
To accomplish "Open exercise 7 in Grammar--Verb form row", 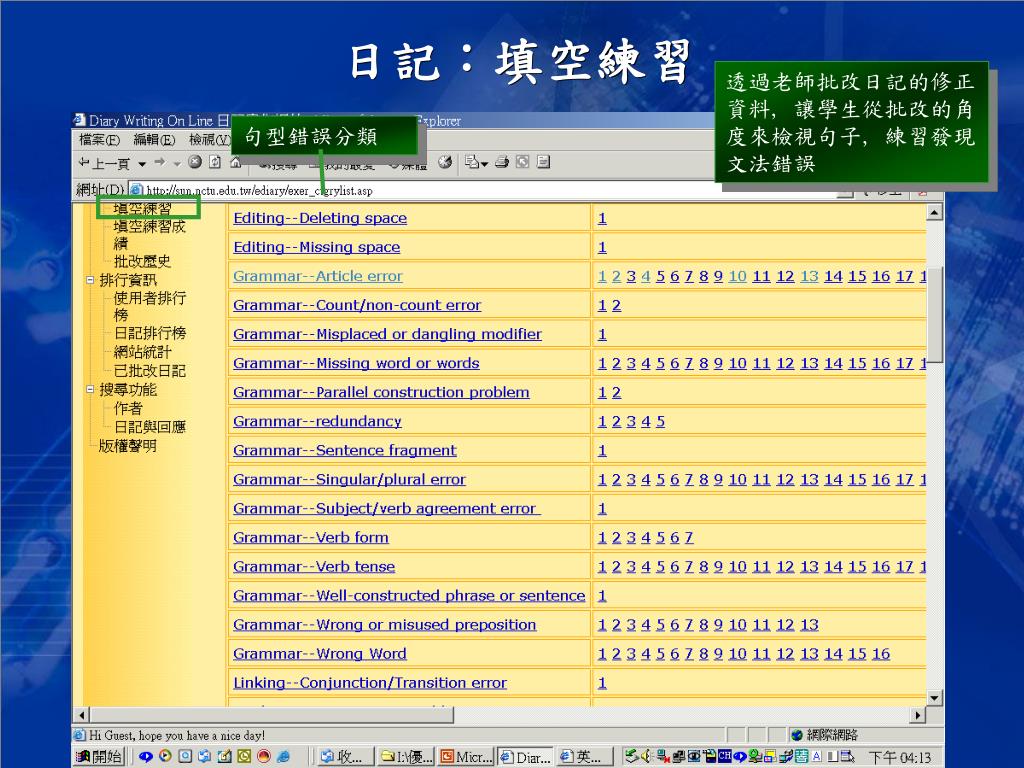I will click(689, 538).
